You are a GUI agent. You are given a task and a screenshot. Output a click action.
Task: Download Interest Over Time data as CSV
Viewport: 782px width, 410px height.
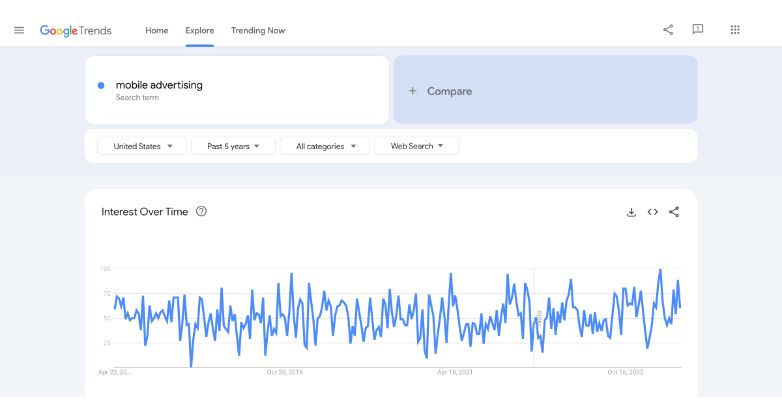[631, 212]
